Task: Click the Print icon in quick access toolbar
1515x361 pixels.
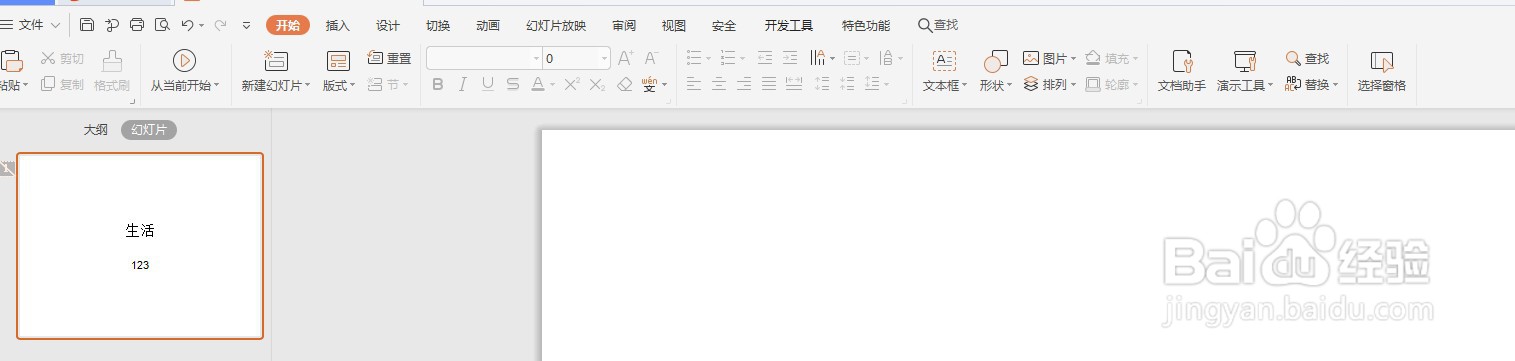Action: click(x=137, y=25)
